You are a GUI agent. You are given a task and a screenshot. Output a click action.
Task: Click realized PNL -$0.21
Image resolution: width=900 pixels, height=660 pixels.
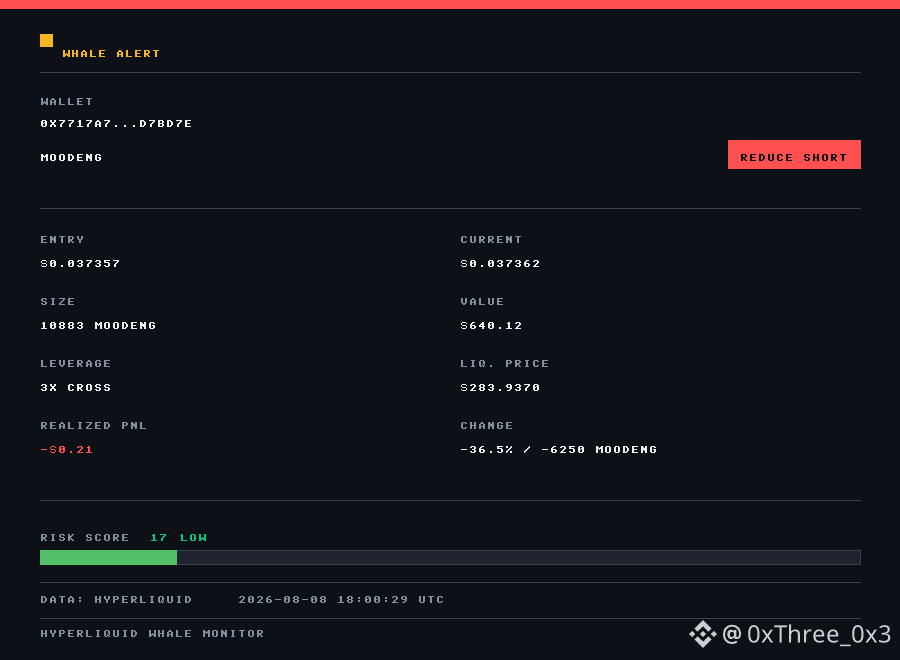click(67, 449)
